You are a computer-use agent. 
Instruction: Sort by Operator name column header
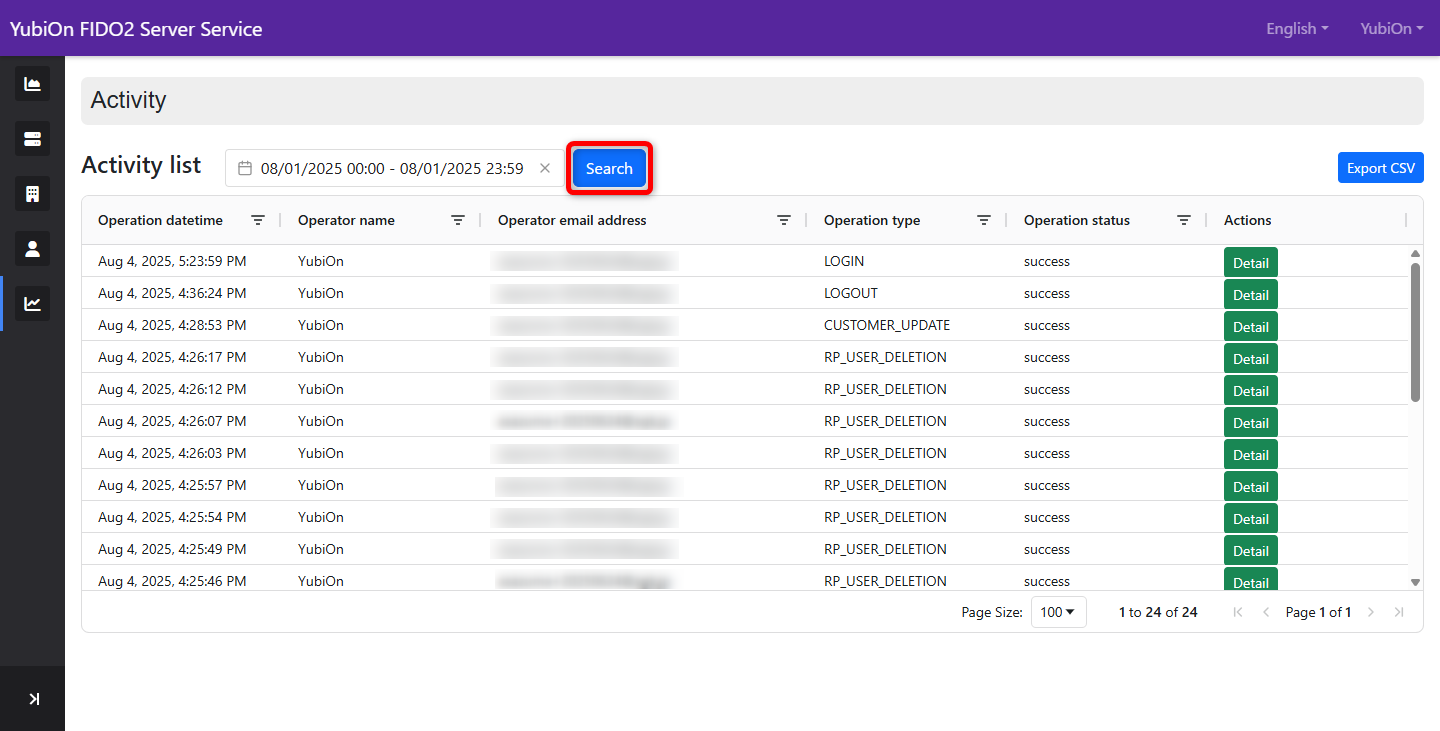(346, 220)
